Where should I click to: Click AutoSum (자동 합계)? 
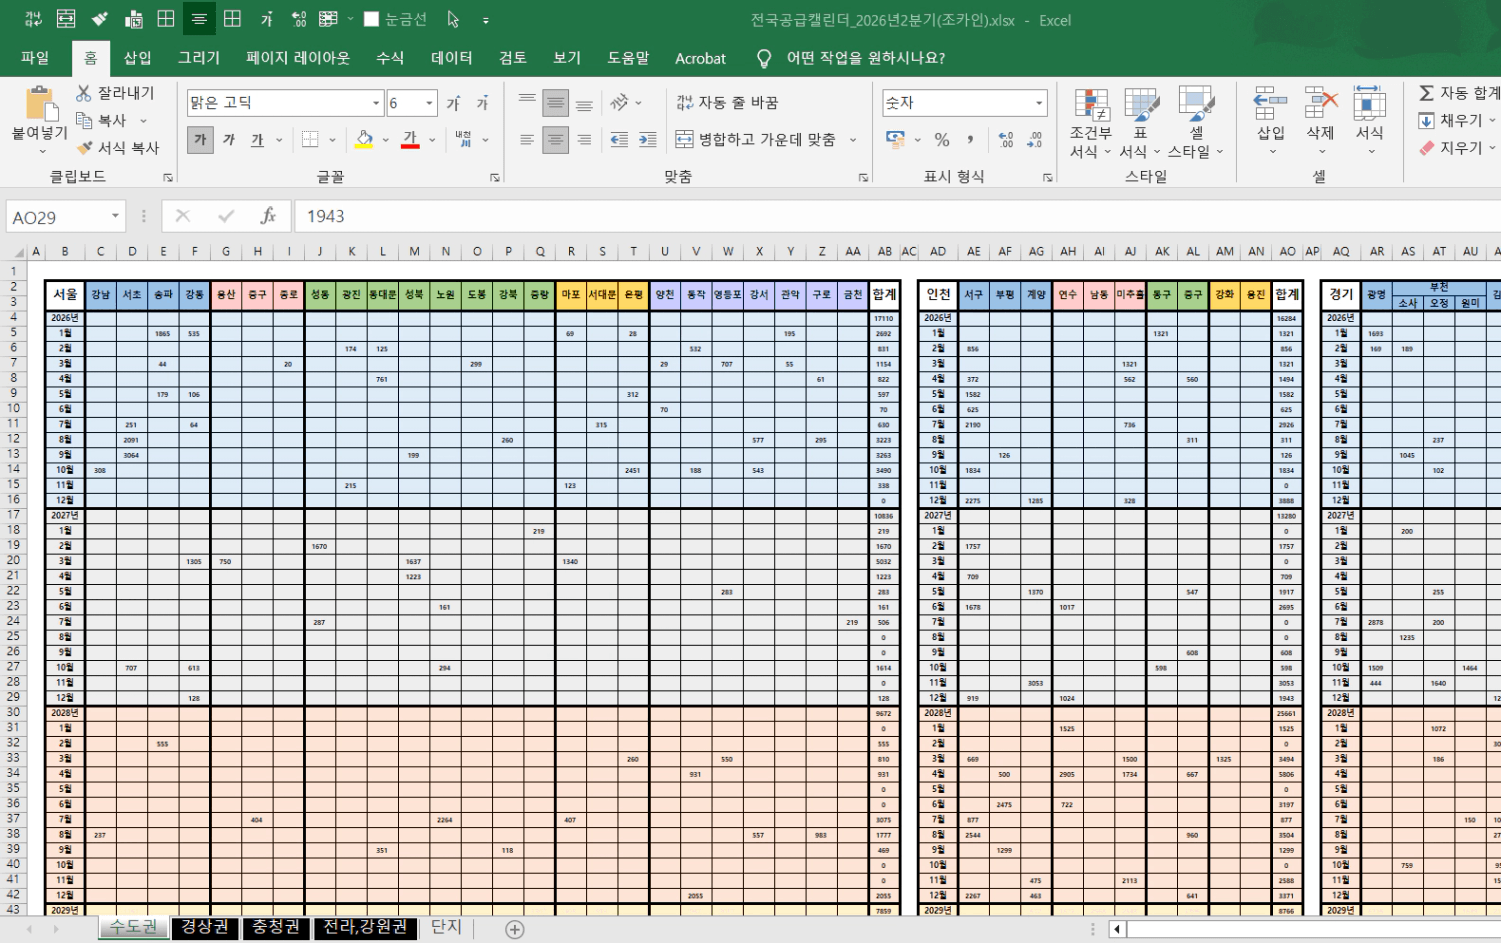pyautogui.click(x=1459, y=93)
